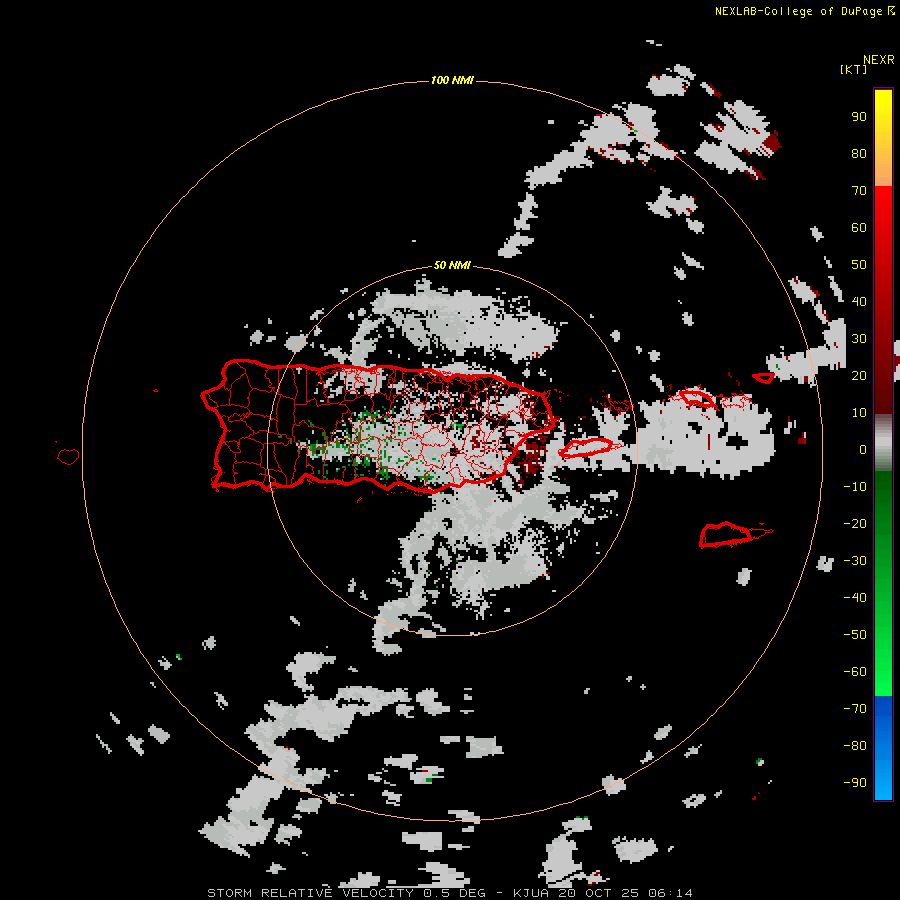The width and height of the screenshot is (900, 900).
Task: Click the -30 value on the velocity scale
Action: tap(855, 561)
